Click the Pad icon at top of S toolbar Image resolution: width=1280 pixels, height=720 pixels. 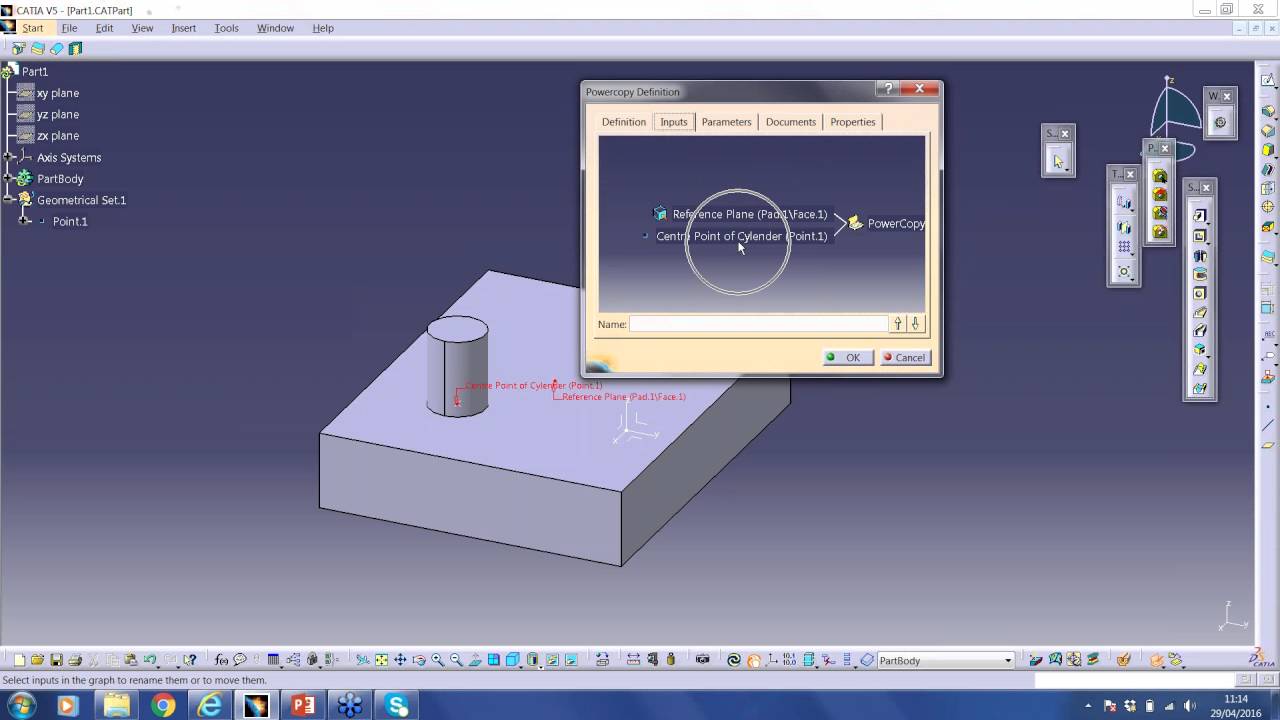click(1200, 215)
